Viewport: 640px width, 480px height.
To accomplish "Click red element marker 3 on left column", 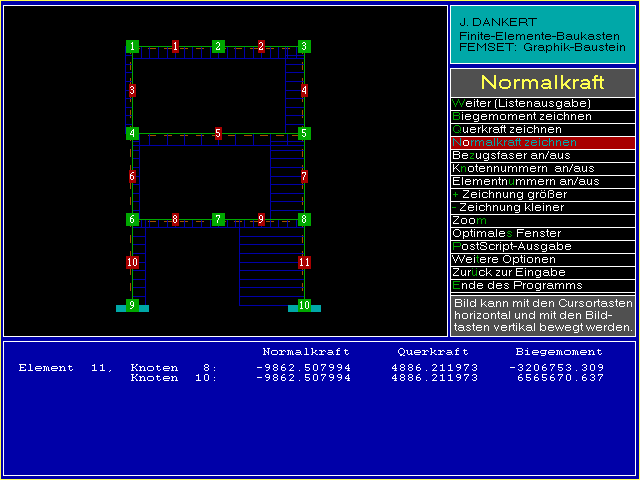I will (132, 90).
